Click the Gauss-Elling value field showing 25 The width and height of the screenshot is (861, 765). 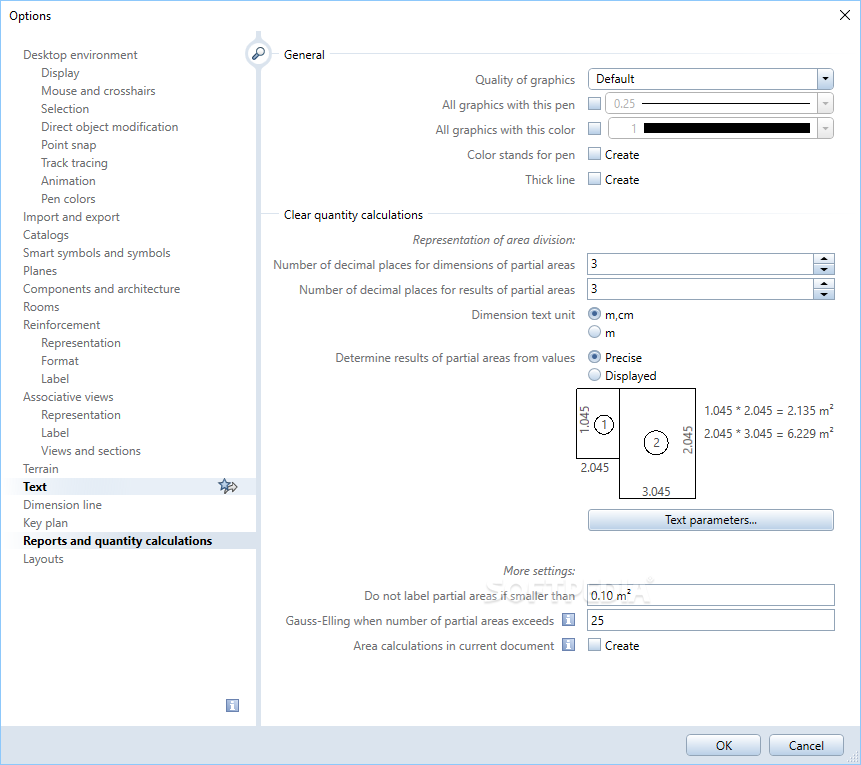(x=711, y=620)
